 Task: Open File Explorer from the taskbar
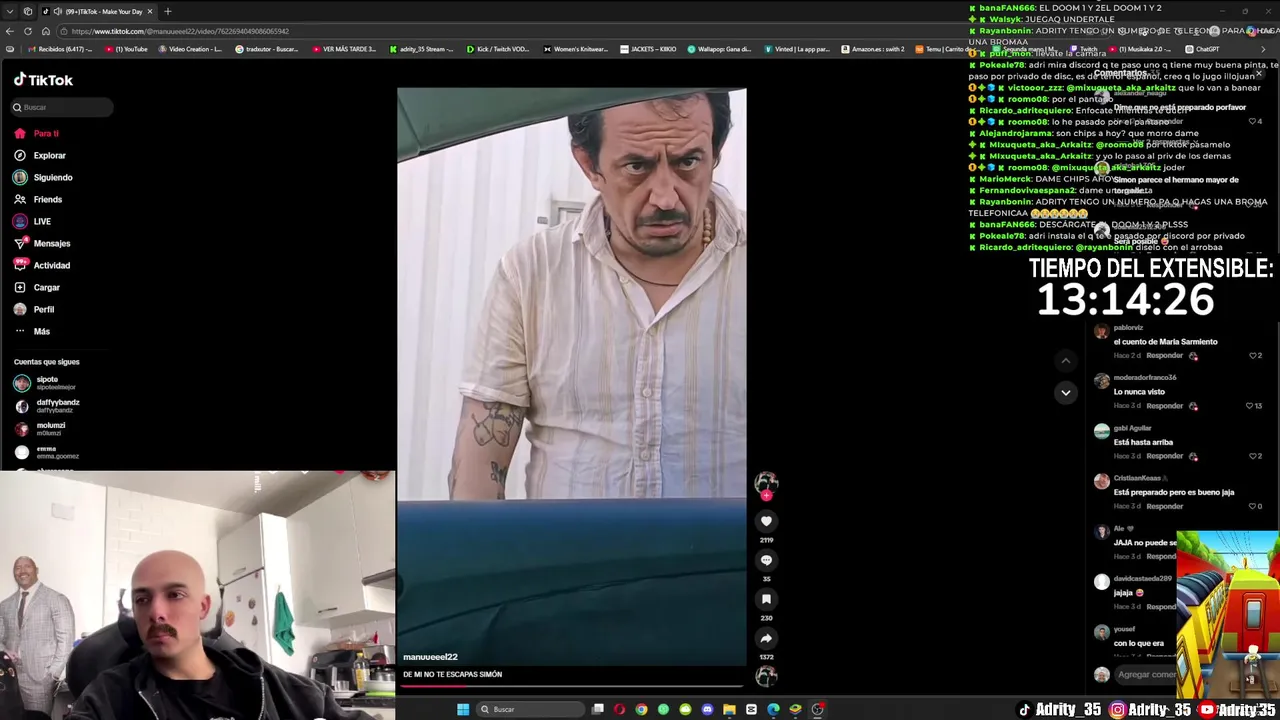[x=729, y=710]
